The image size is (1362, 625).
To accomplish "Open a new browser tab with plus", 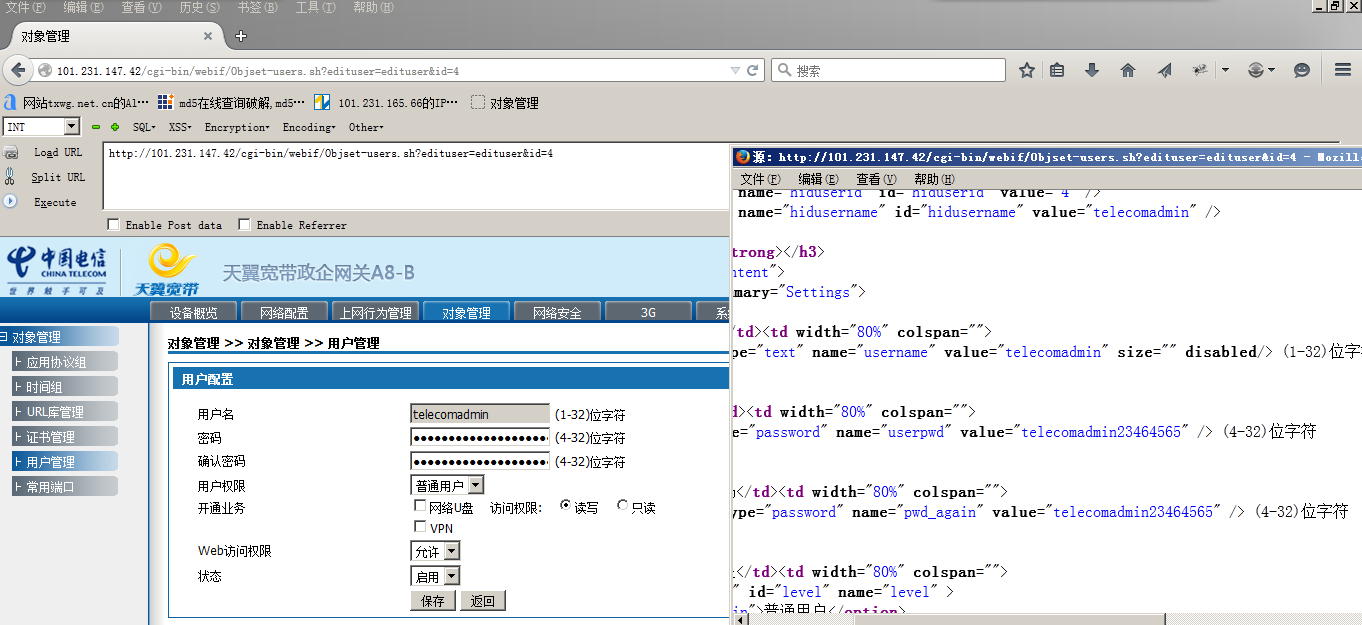I will point(241,36).
